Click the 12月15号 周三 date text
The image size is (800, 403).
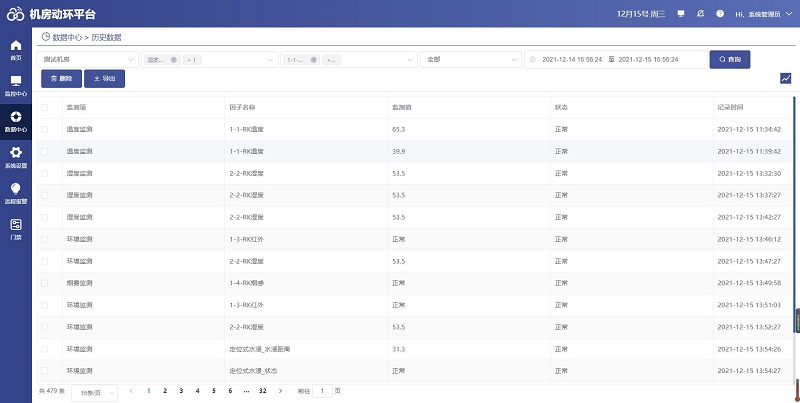[x=641, y=14]
